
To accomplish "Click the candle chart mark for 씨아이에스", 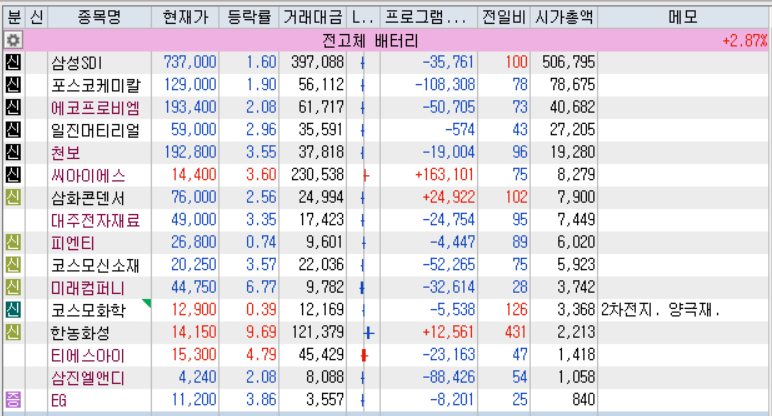I will [365, 175].
